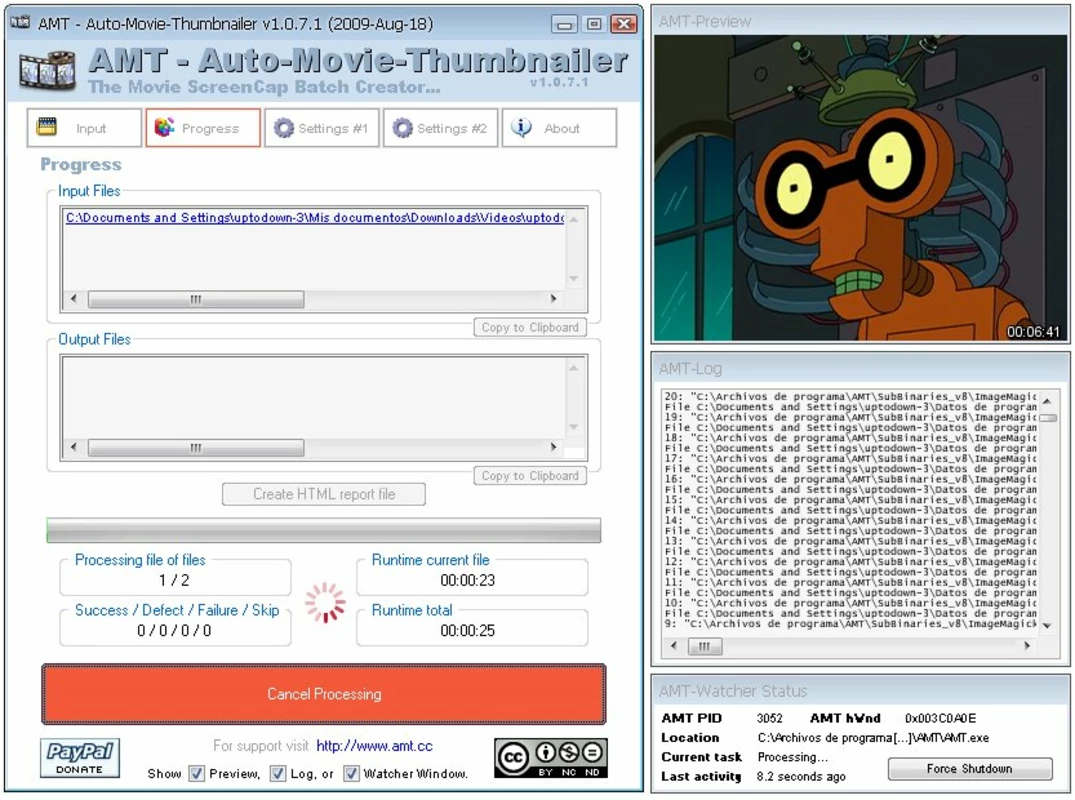The image size is (1075, 800).
Task: Click Force Shutdown in Watcher Status
Action: [x=969, y=768]
